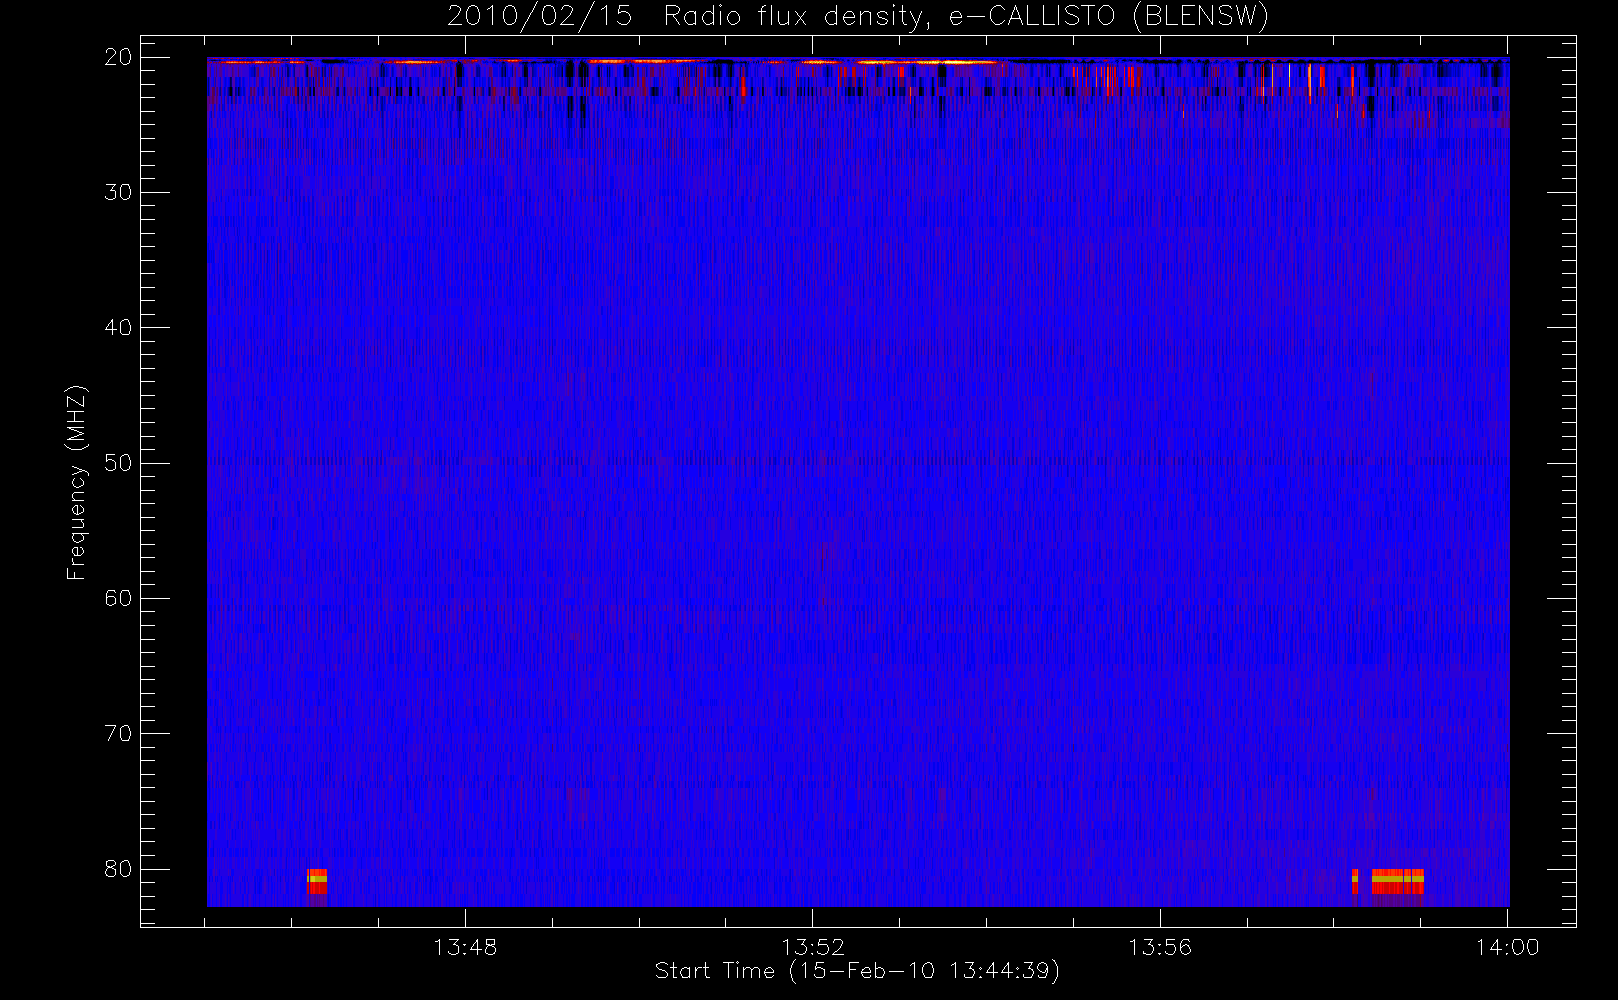Click the frequency tick label '80'
This screenshot has height=1000, width=1618.
(118, 868)
